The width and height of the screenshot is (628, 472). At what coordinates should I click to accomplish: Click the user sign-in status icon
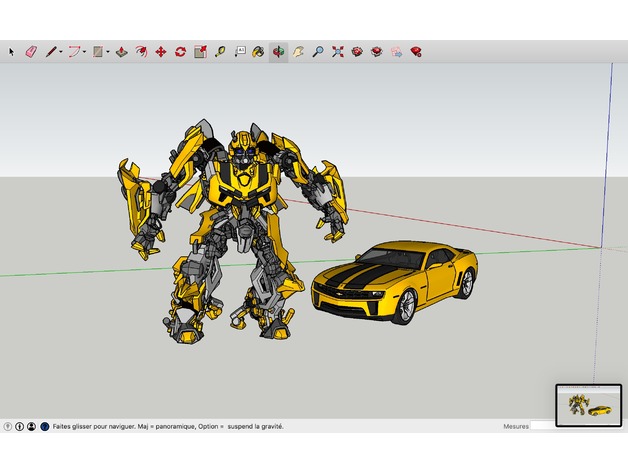tap(31, 427)
